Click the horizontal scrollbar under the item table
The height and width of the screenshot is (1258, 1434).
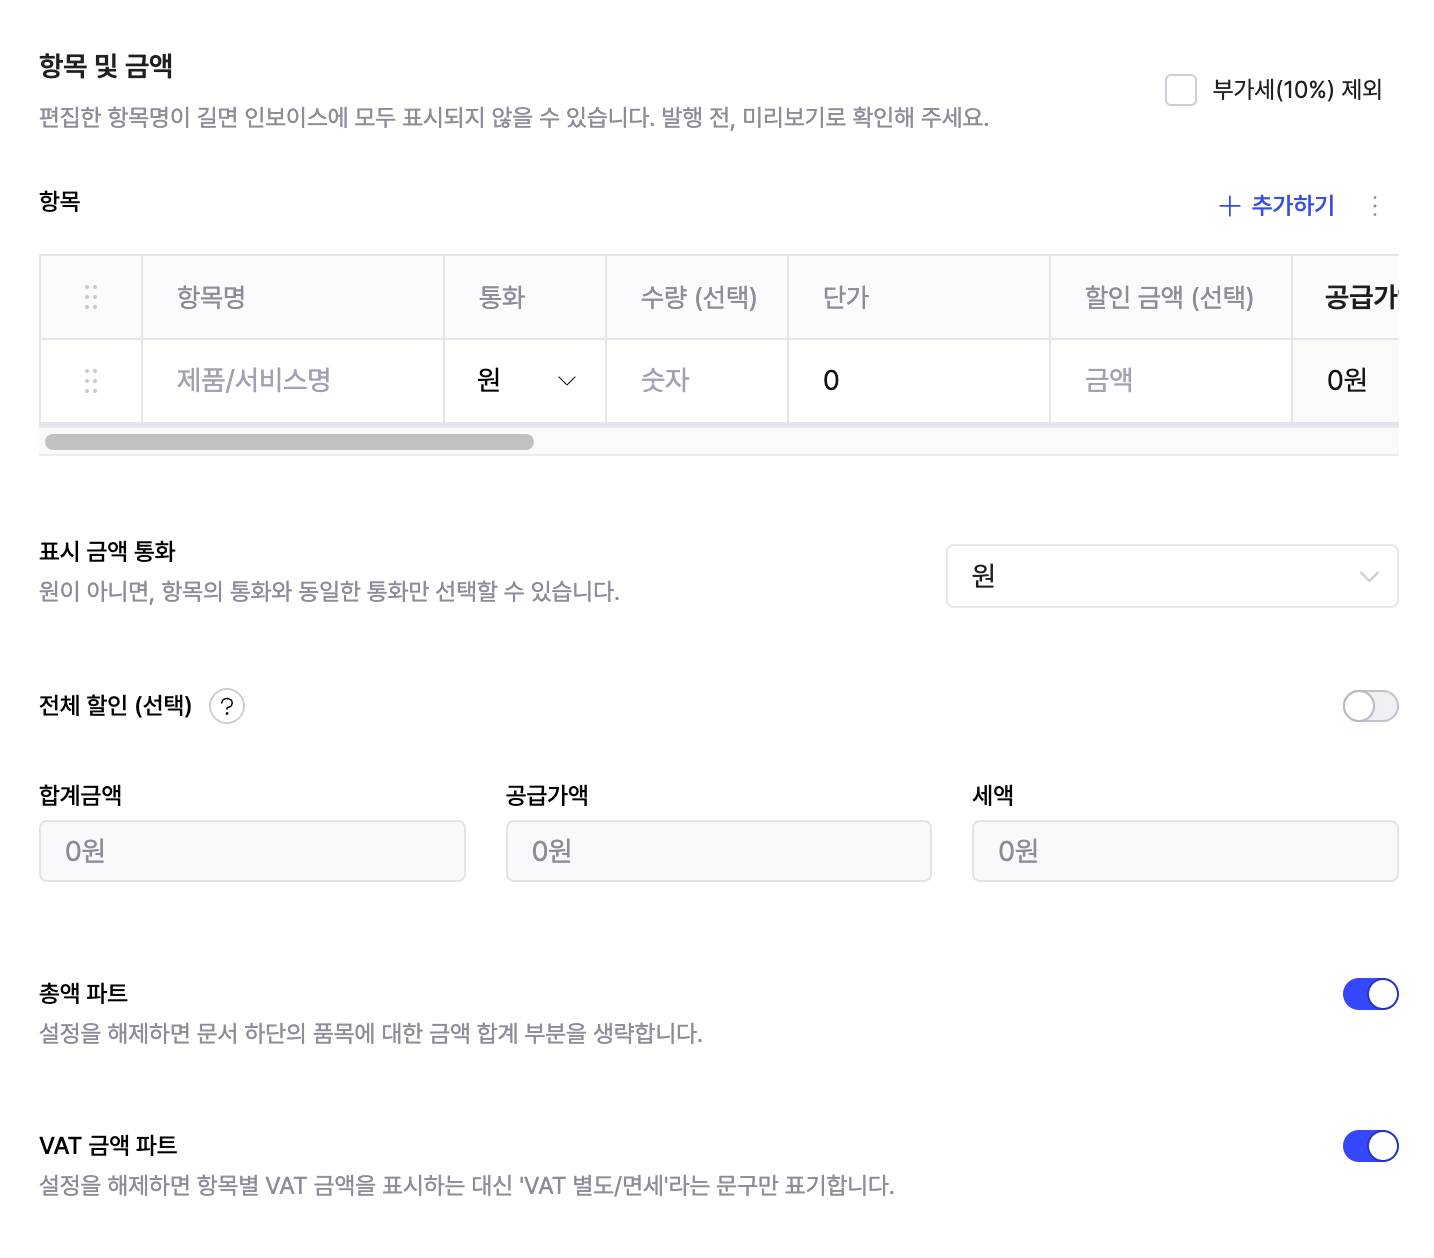289,442
